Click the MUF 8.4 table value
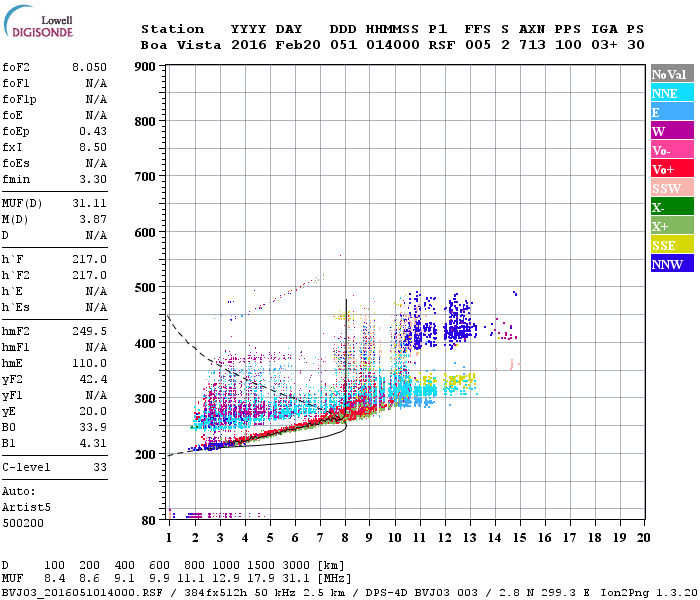Image resolution: width=700 pixels, height=600 pixels. point(54,579)
